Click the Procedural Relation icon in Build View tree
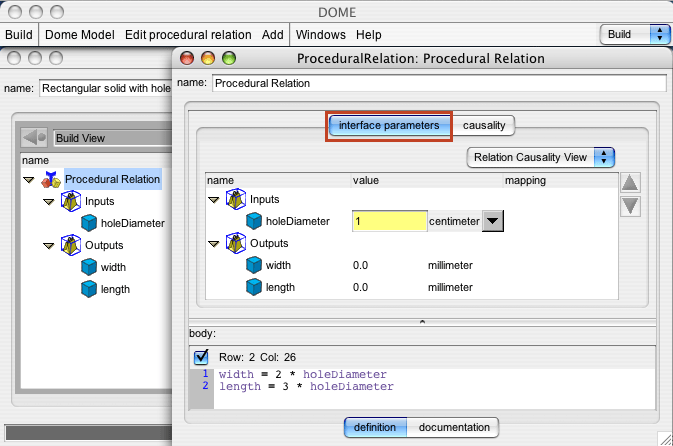The image size is (673, 446). 51,179
